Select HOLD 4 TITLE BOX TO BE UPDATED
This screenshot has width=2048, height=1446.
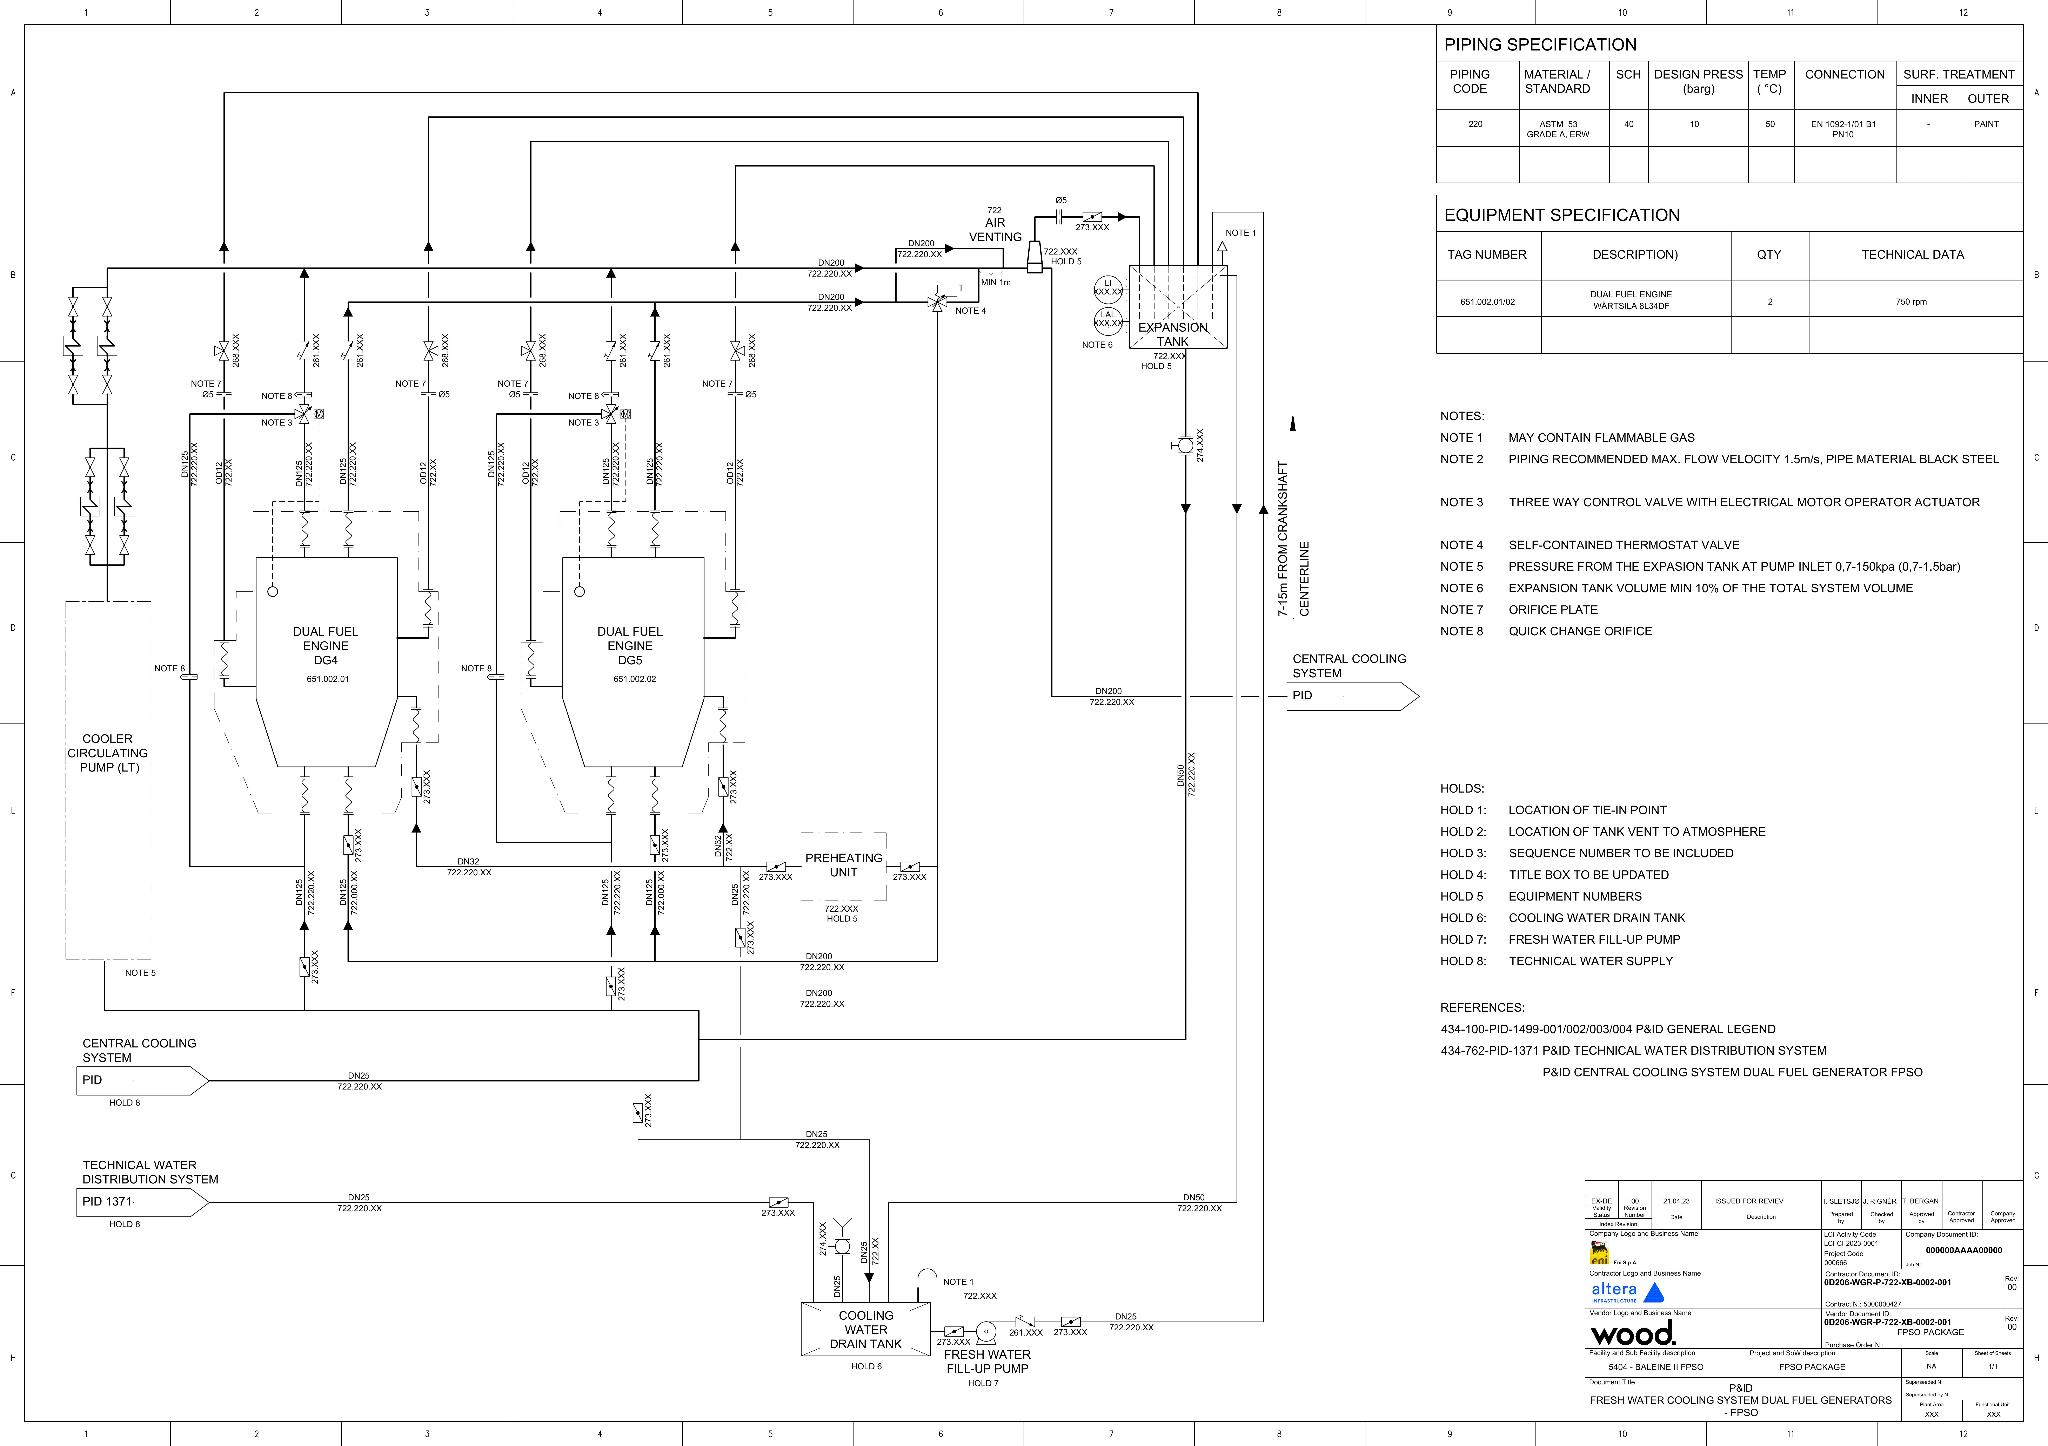pos(1588,875)
